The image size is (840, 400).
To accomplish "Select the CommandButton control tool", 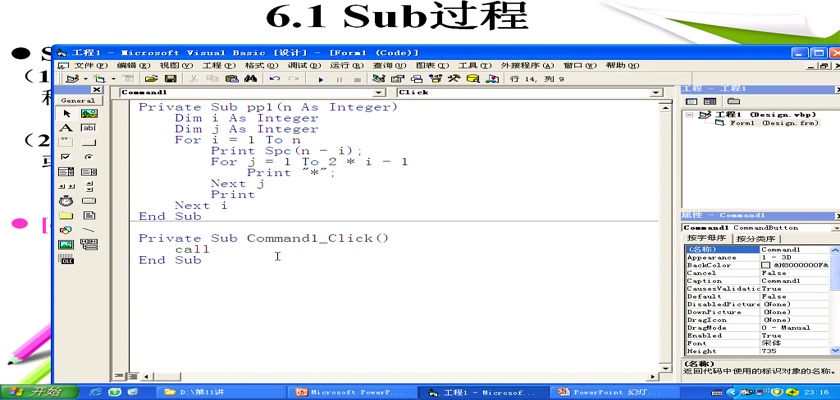I will click(89, 142).
